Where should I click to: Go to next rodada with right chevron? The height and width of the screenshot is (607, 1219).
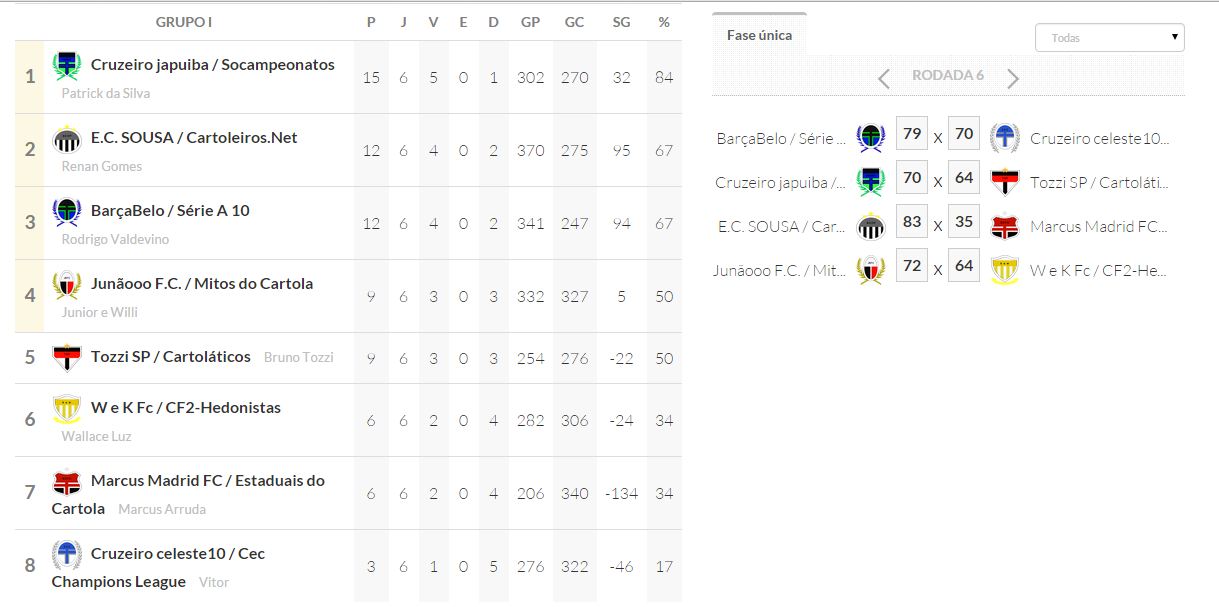tap(1013, 78)
